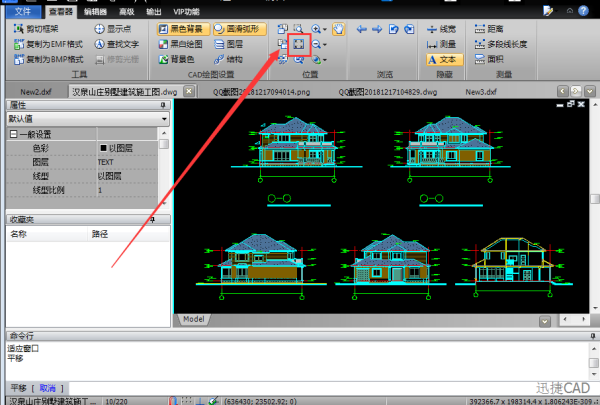The height and width of the screenshot is (405, 600).
Task: Pin the 属性 properties panel
Action: [162, 104]
